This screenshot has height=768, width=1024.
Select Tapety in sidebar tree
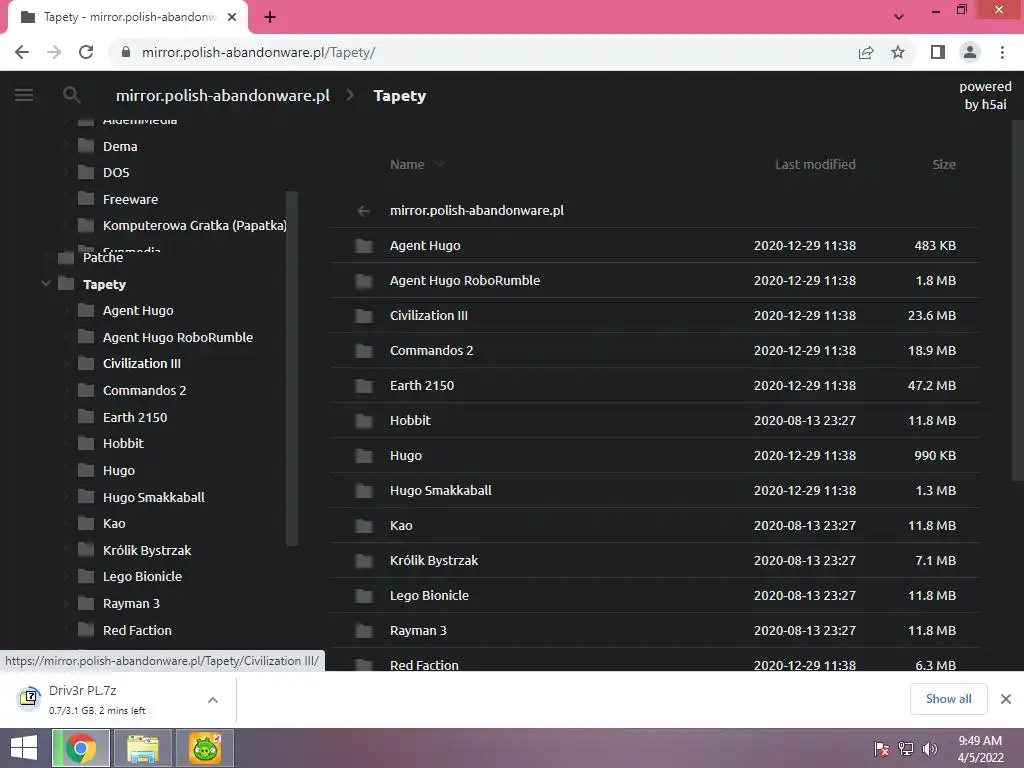point(104,285)
